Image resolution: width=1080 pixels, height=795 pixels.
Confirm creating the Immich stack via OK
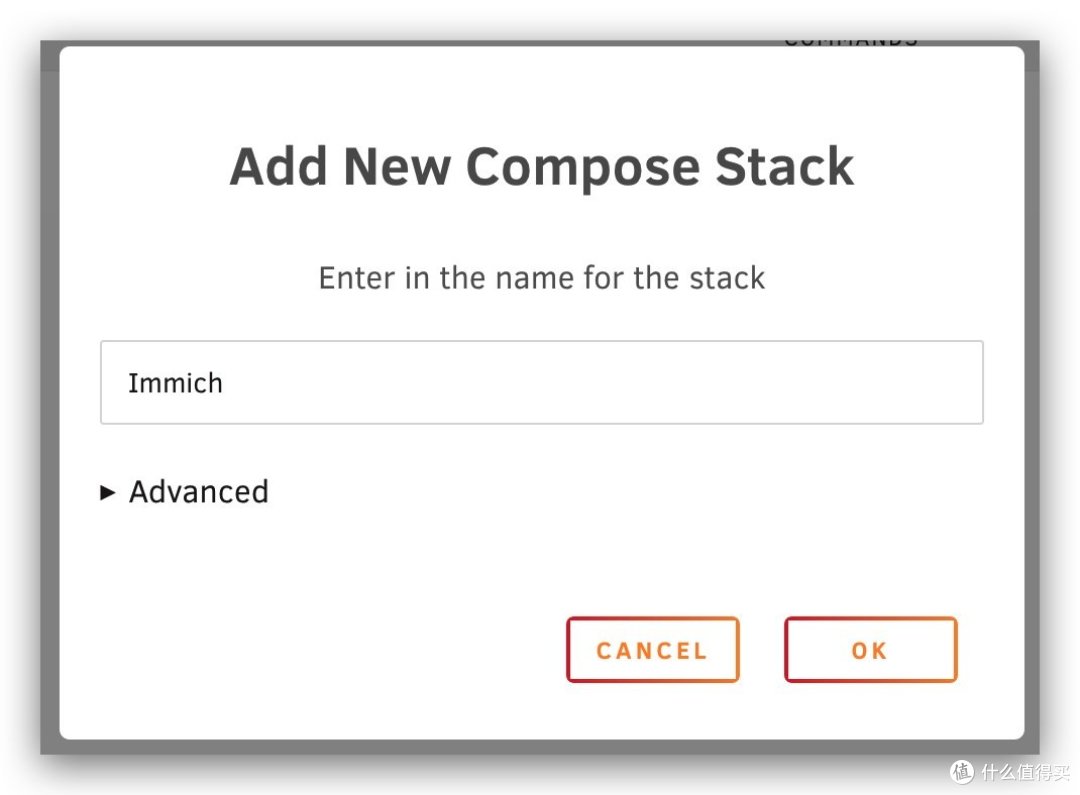point(869,650)
